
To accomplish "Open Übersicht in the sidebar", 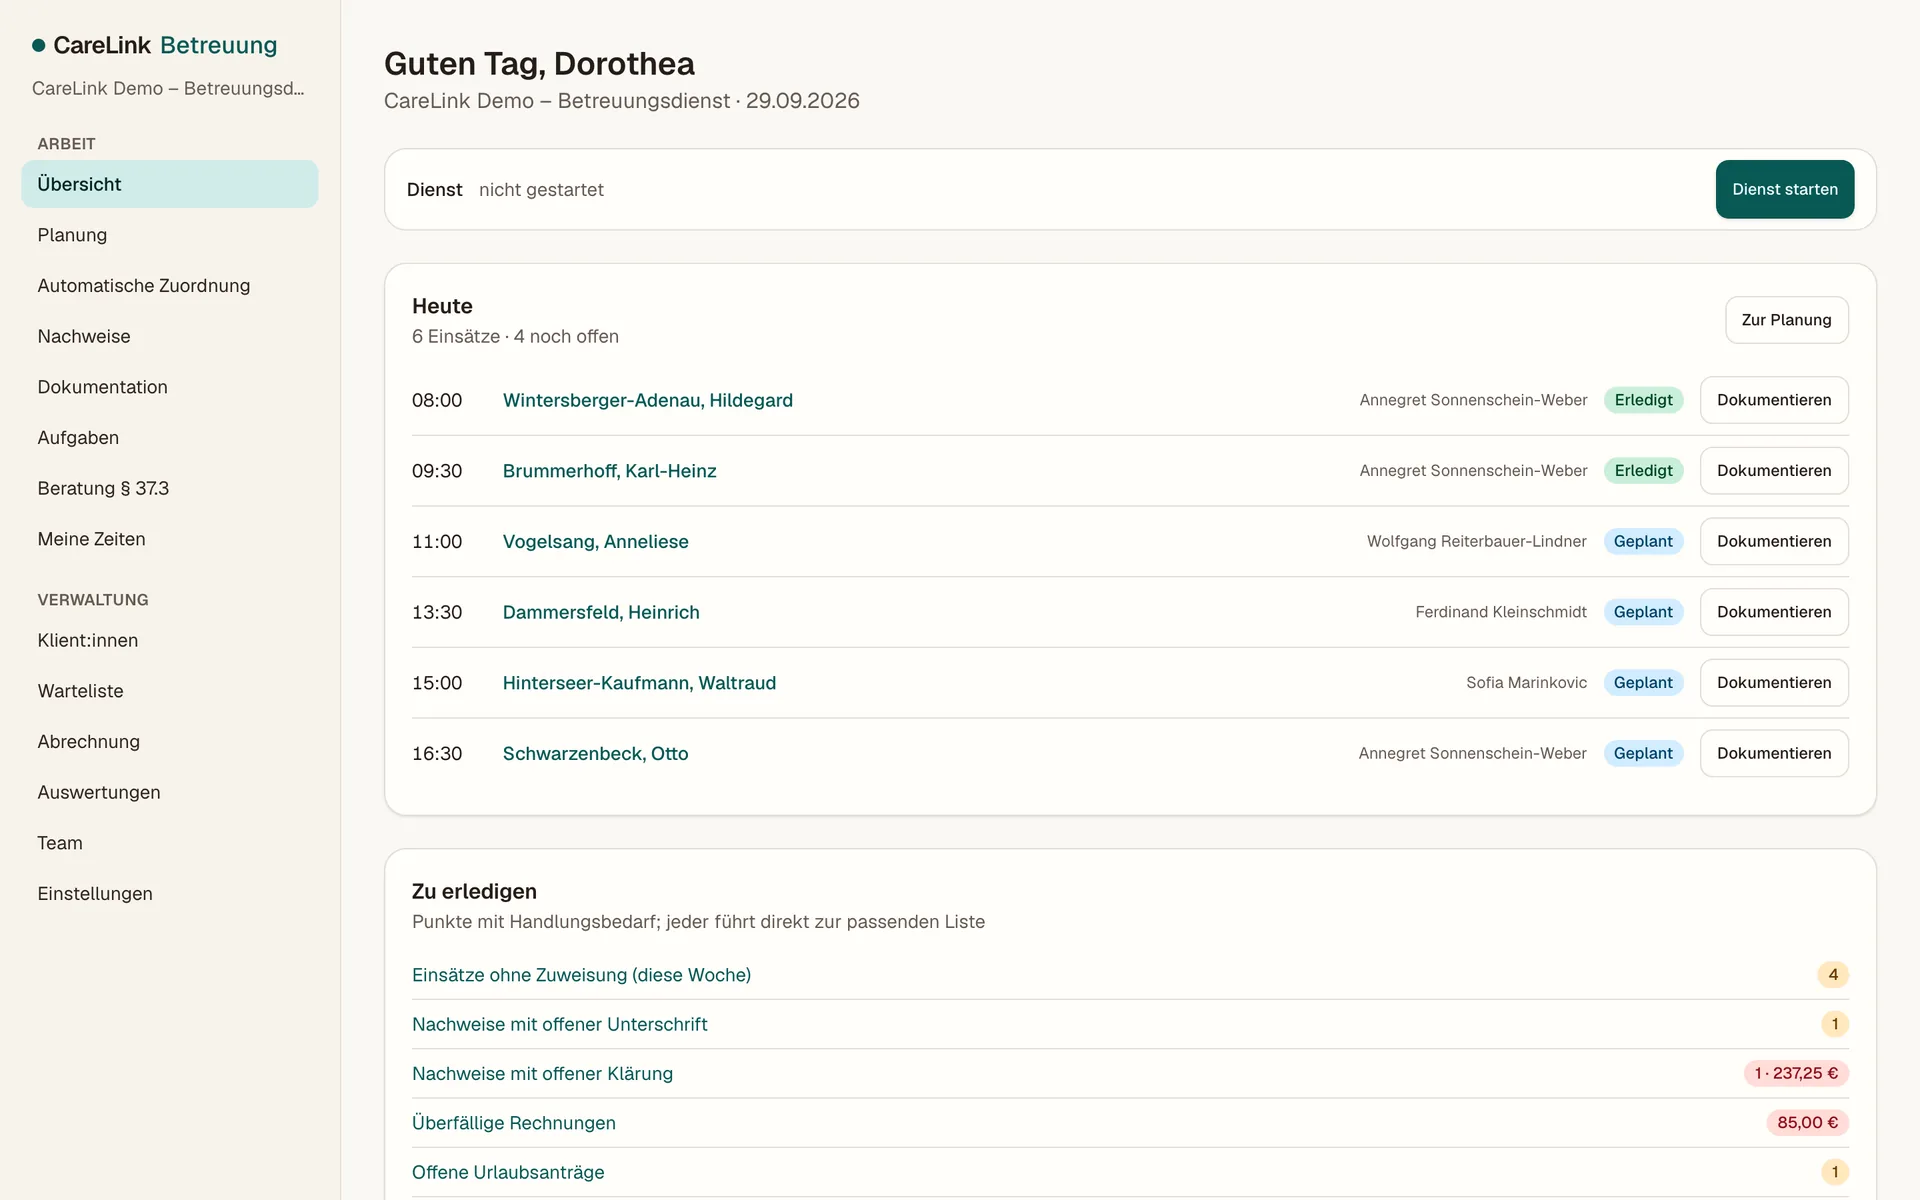I will [x=170, y=184].
